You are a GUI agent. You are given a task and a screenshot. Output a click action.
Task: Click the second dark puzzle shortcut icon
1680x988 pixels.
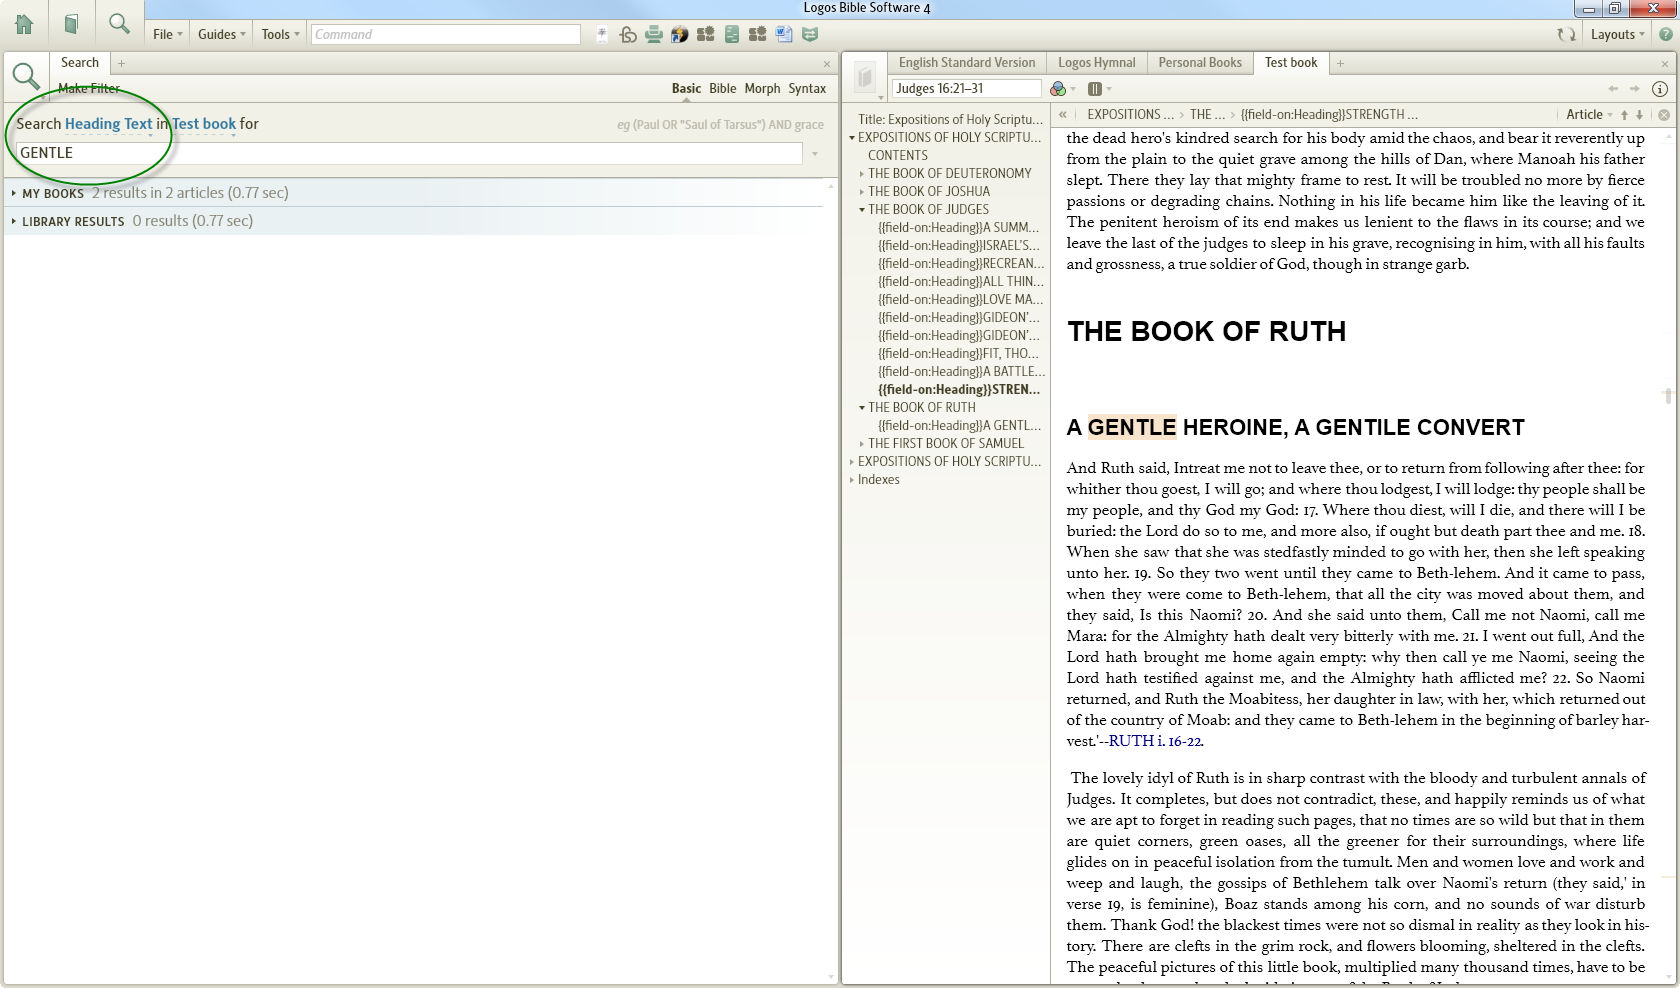[x=758, y=34]
